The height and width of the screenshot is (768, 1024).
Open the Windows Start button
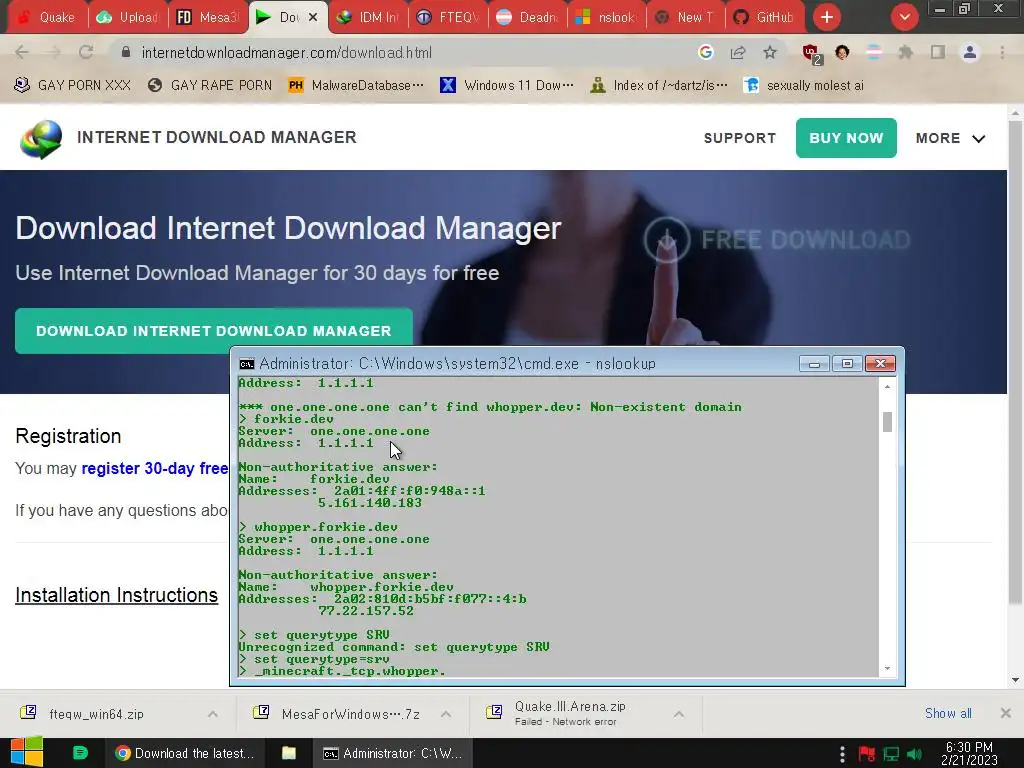(27, 753)
